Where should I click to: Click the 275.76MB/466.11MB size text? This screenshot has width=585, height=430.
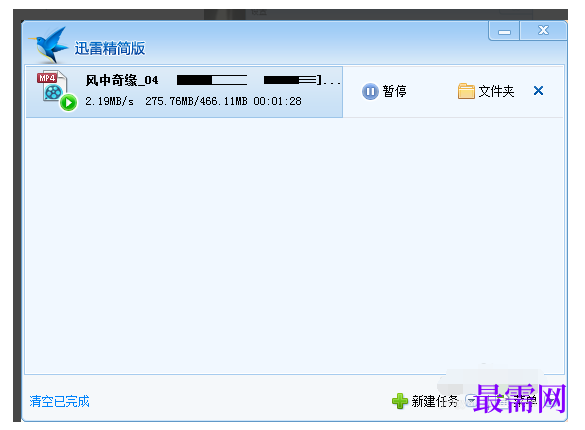196,101
